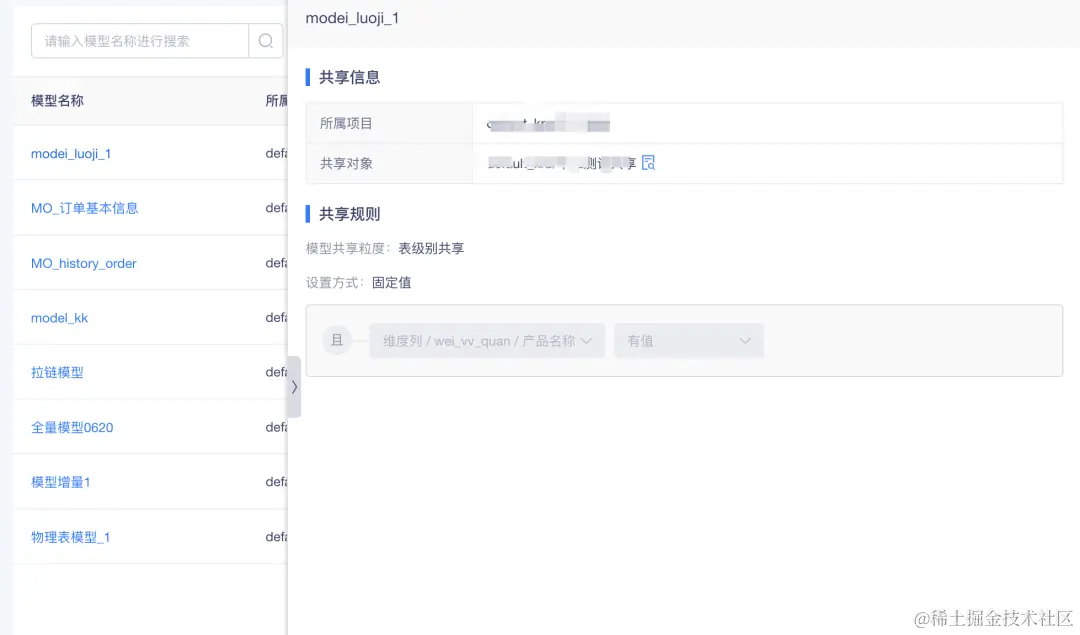Image resolution: width=1080 pixels, height=635 pixels.
Task: Open the 有值 condition dropdown
Action: [x=688, y=340]
